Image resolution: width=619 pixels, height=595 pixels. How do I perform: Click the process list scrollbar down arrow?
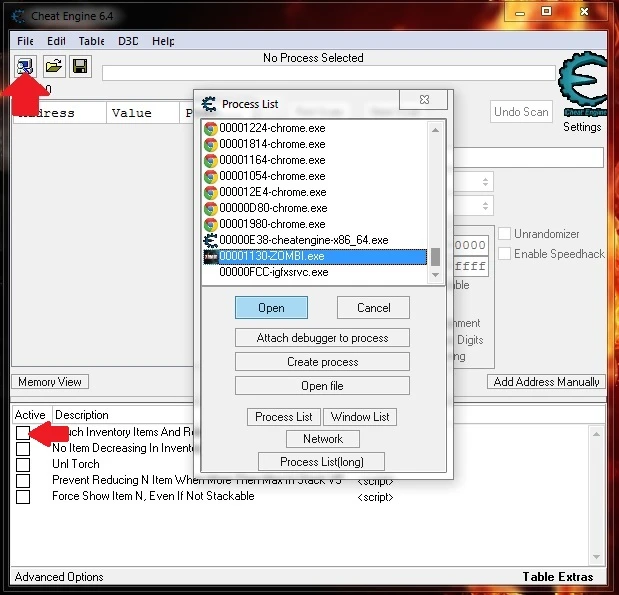[435, 275]
